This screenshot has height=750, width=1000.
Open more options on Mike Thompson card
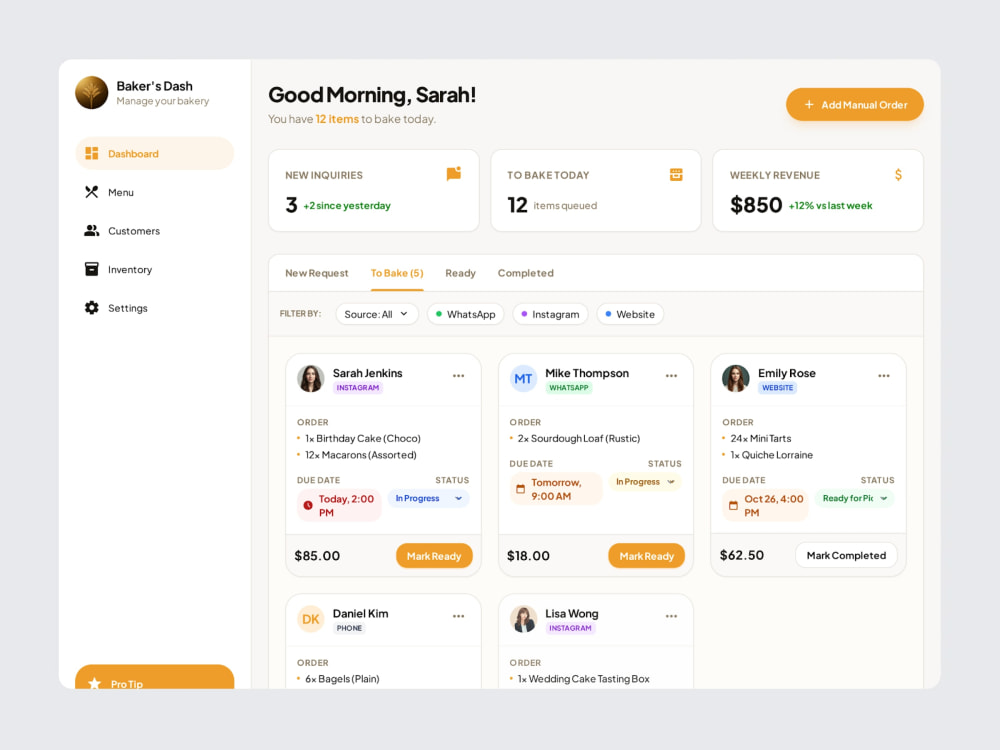coord(671,376)
